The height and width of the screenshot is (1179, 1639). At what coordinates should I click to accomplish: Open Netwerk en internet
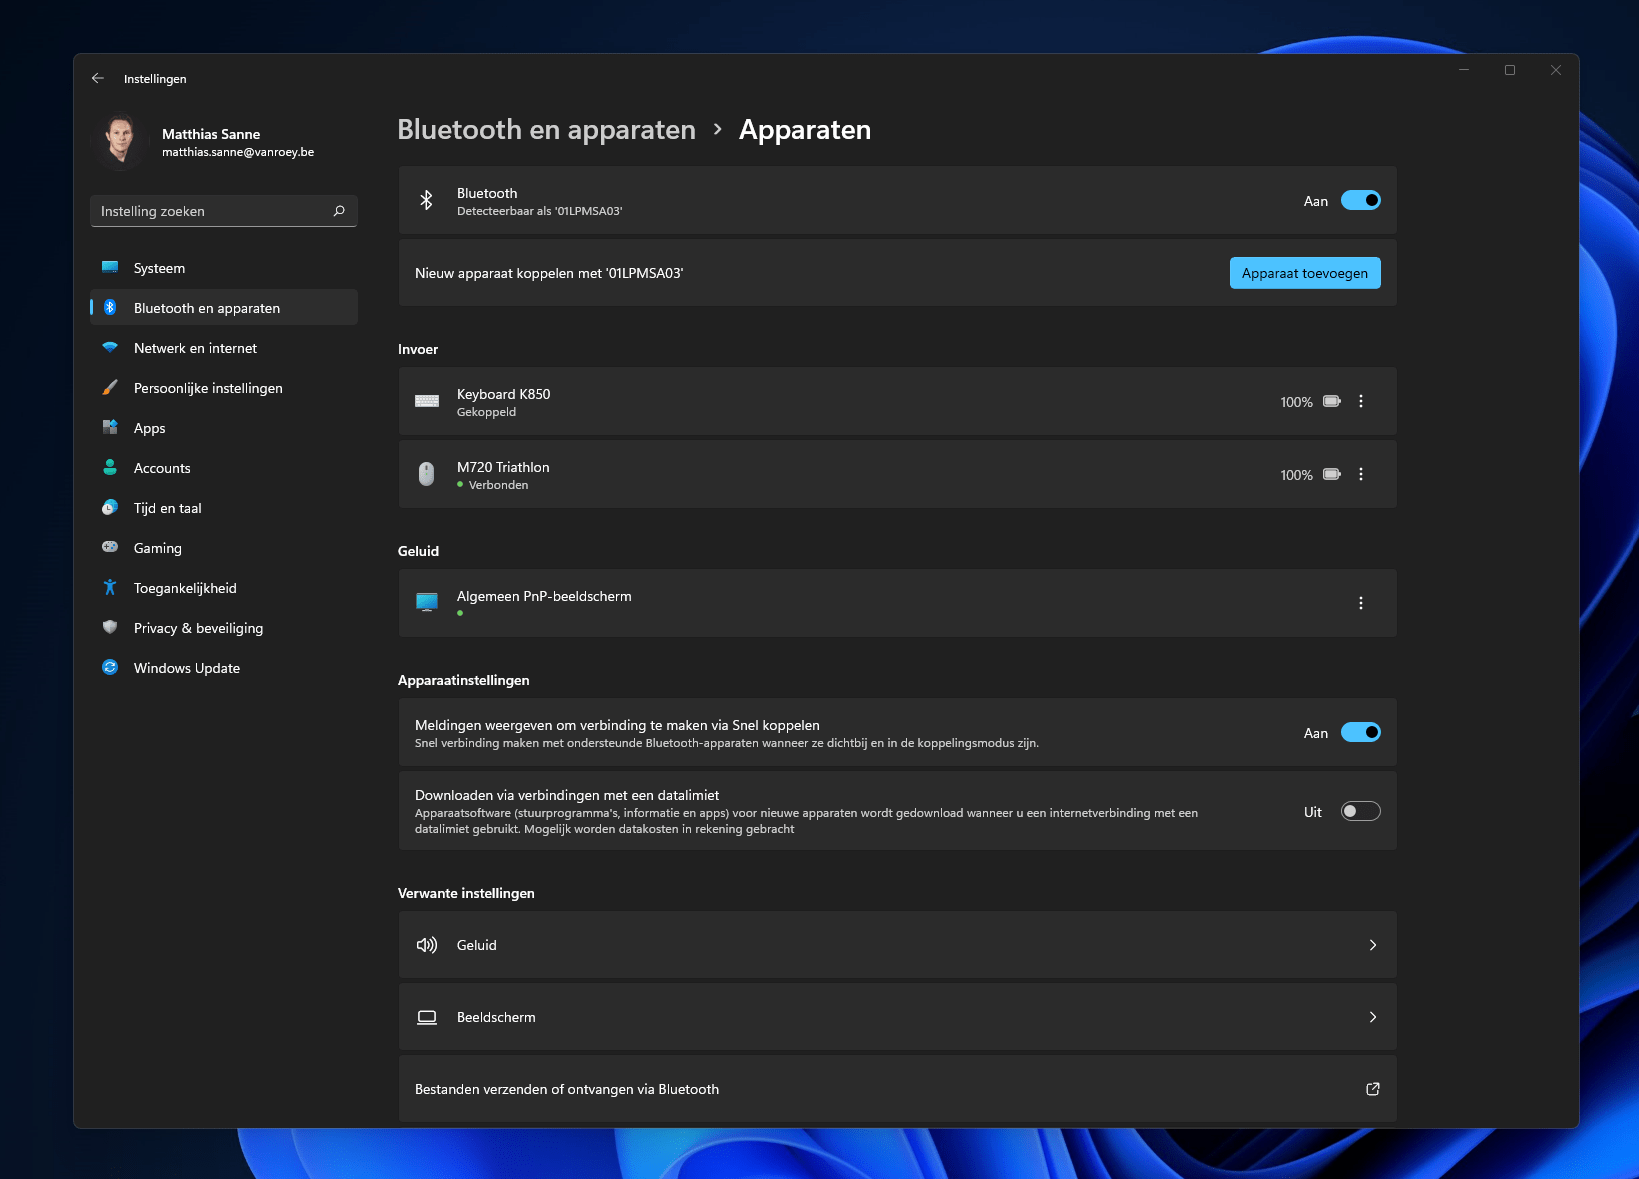click(224, 348)
